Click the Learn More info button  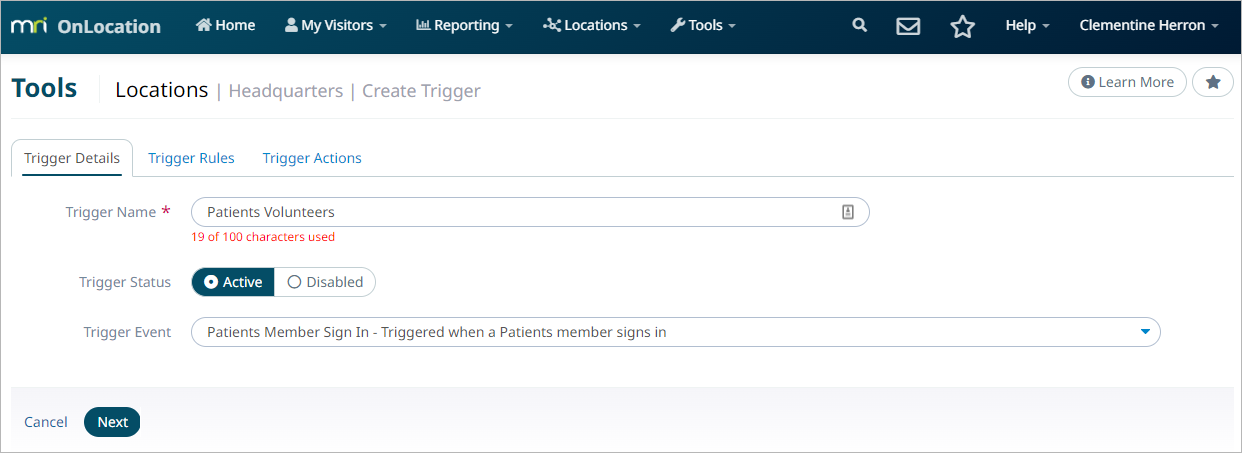point(1127,82)
